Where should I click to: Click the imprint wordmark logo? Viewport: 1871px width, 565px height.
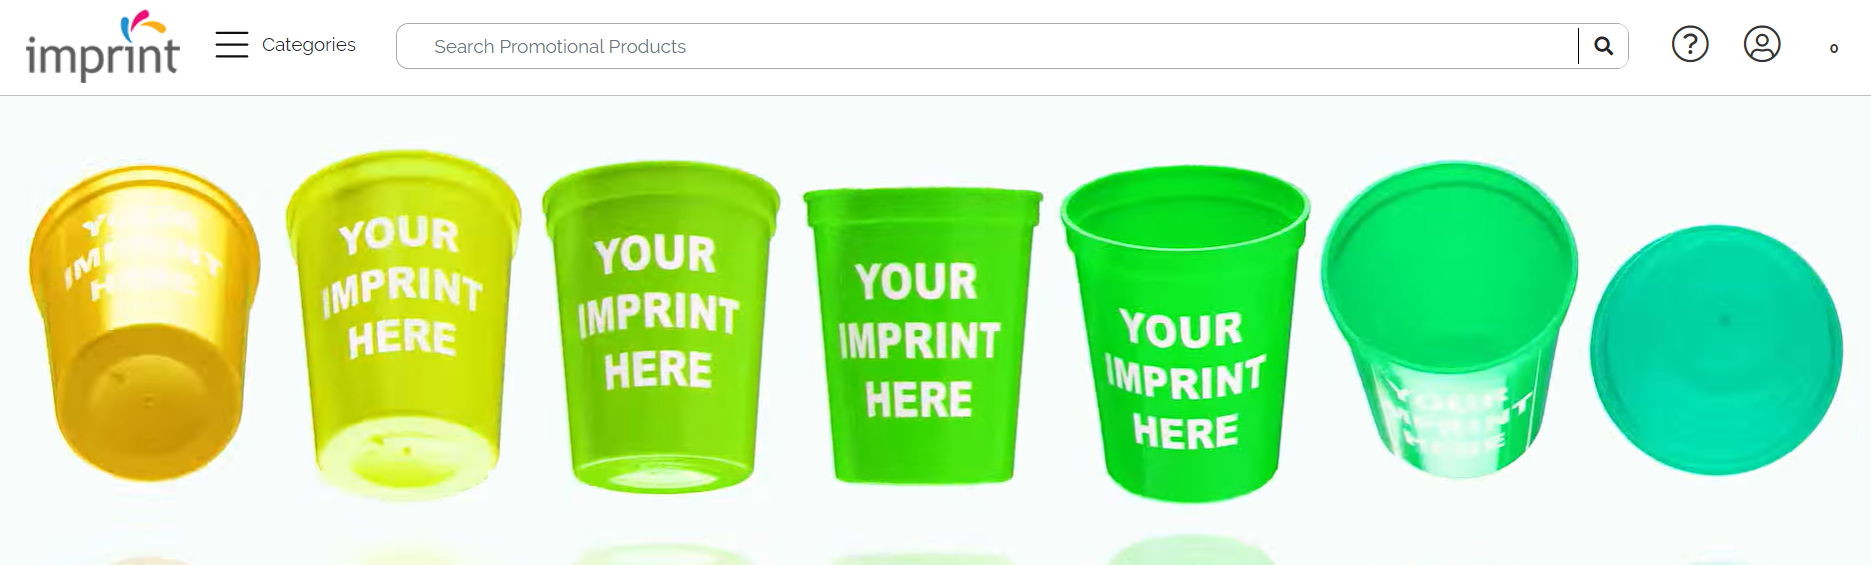click(103, 56)
